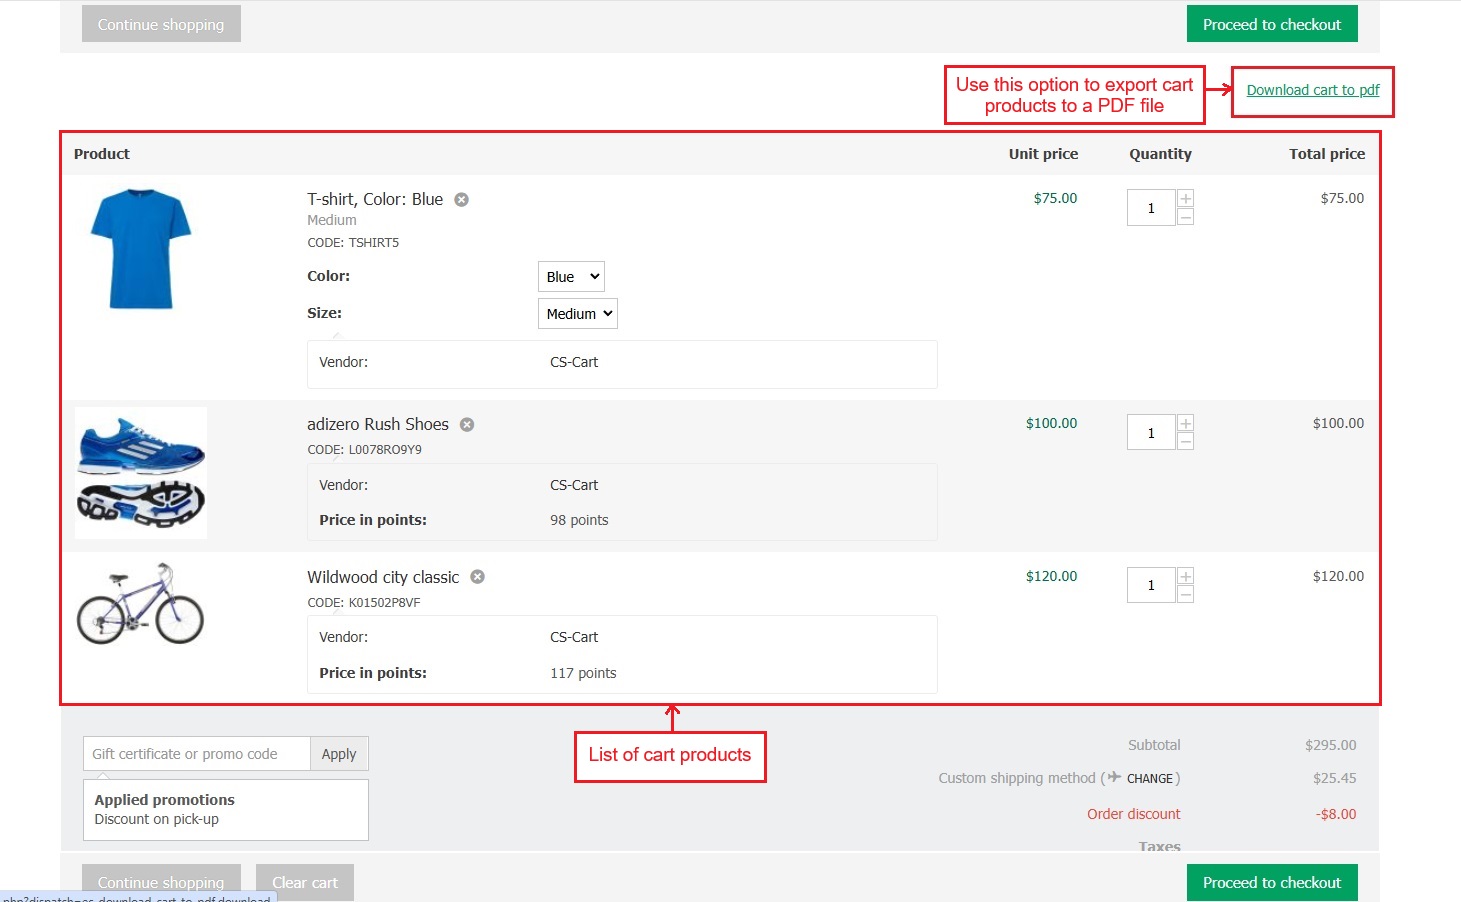Increase adizero Rush Shoes quantity
1461x902 pixels.
(x=1185, y=424)
